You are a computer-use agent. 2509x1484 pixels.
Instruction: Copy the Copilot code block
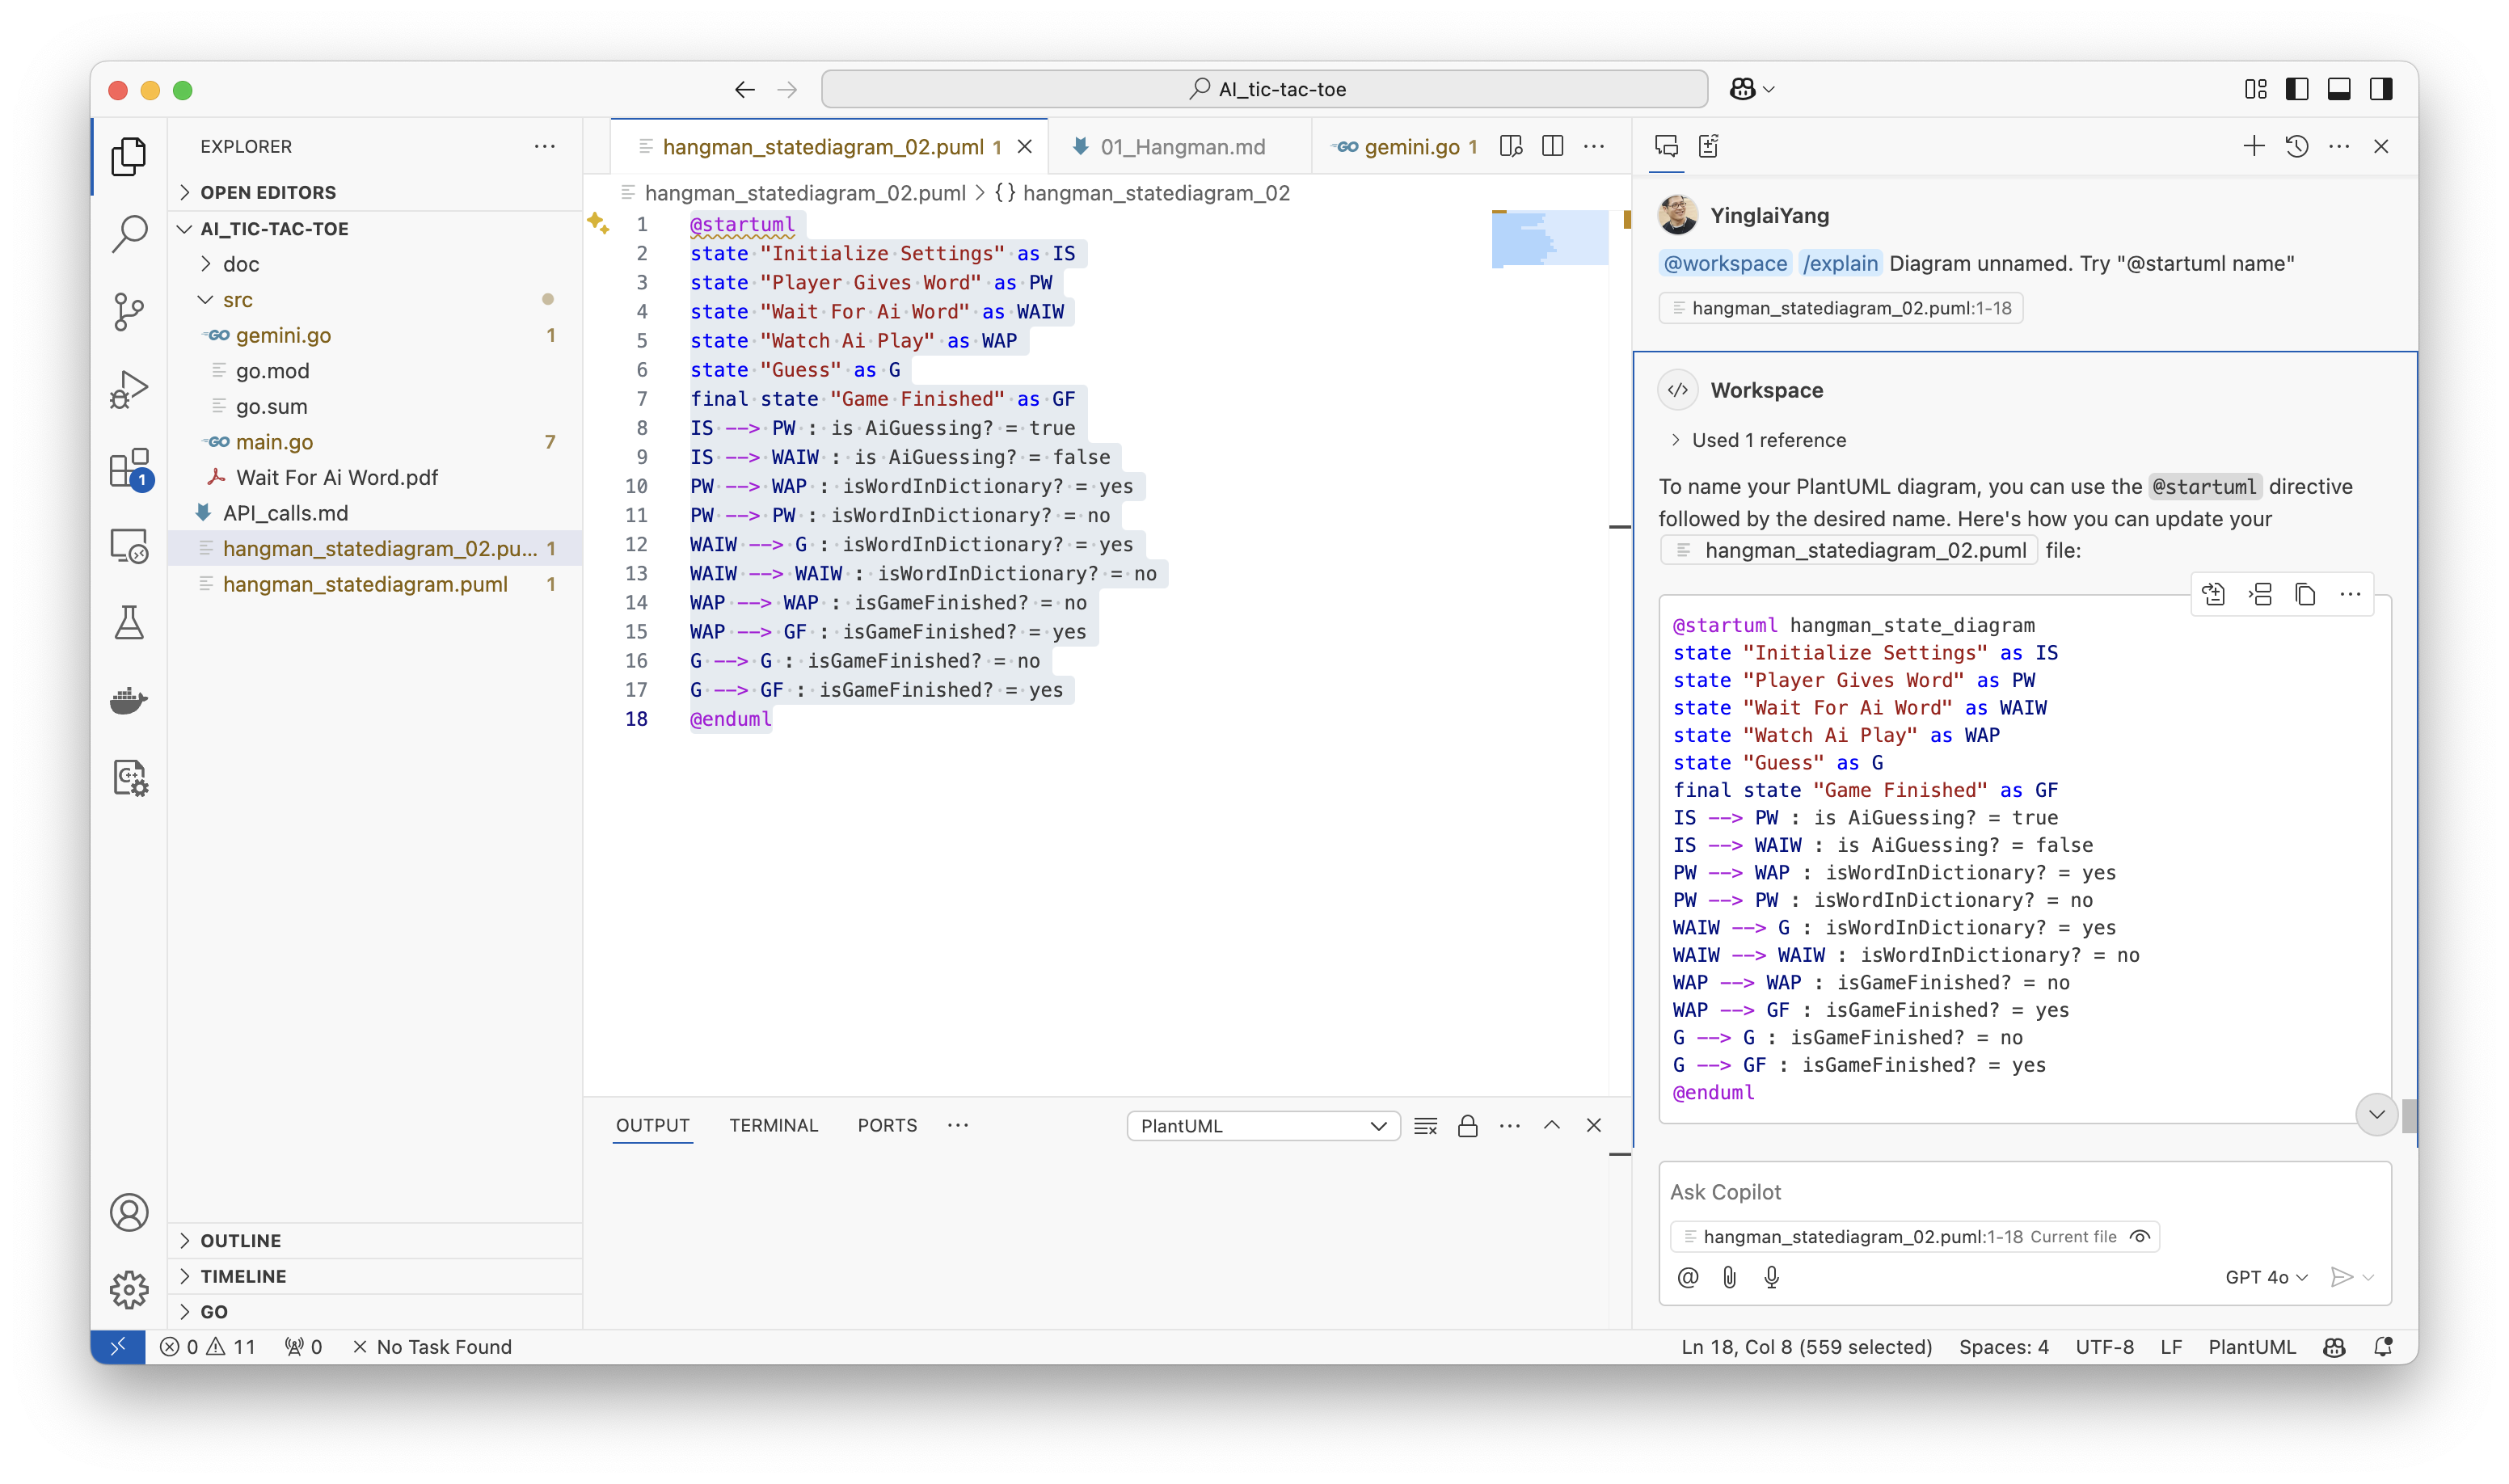coord(2305,595)
